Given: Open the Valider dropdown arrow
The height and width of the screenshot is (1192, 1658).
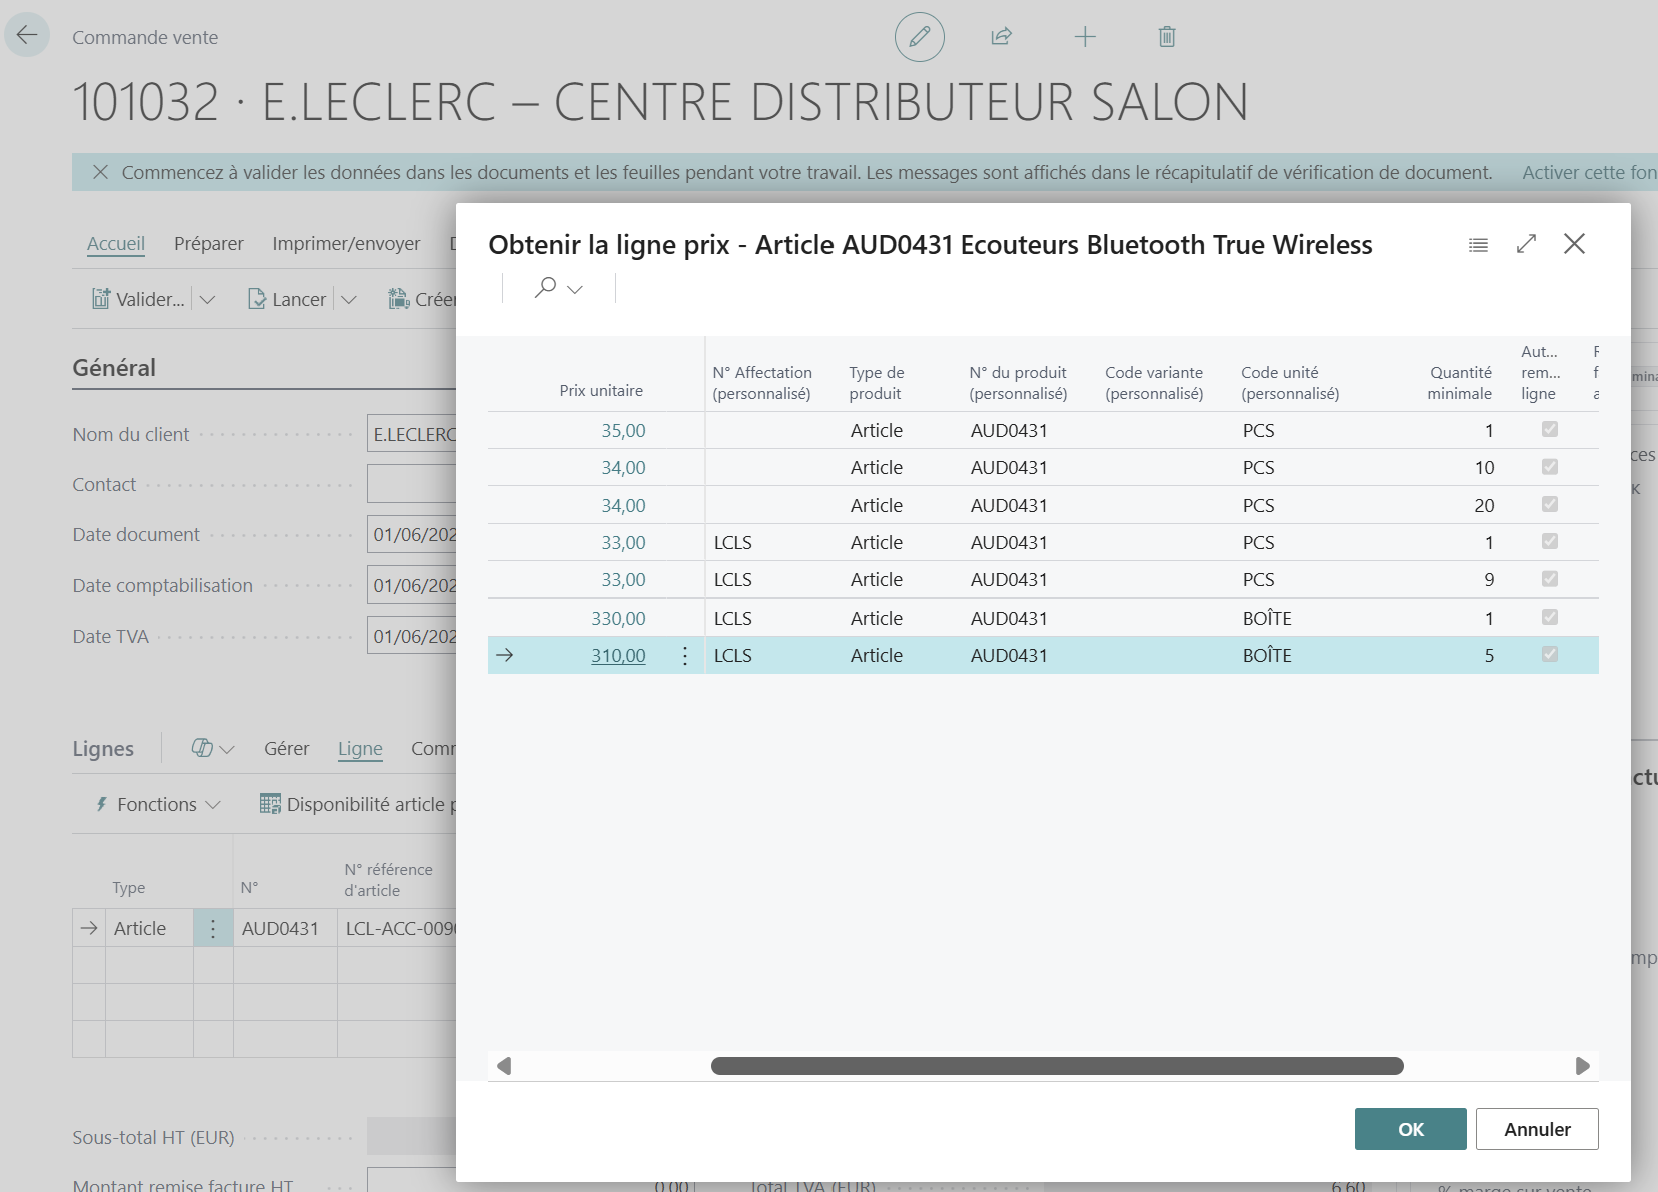Looking at the screenshot, I should click(x=207, y=299).
